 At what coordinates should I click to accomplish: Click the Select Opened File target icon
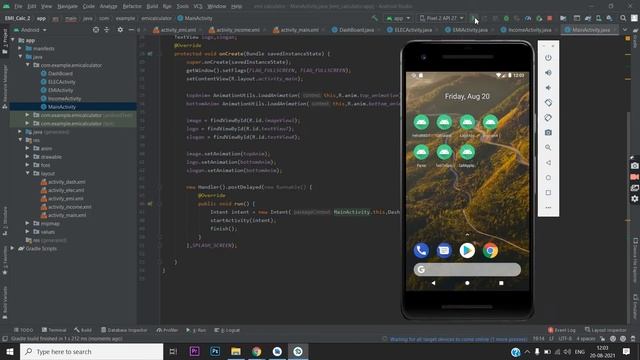[x=96, y=30]
